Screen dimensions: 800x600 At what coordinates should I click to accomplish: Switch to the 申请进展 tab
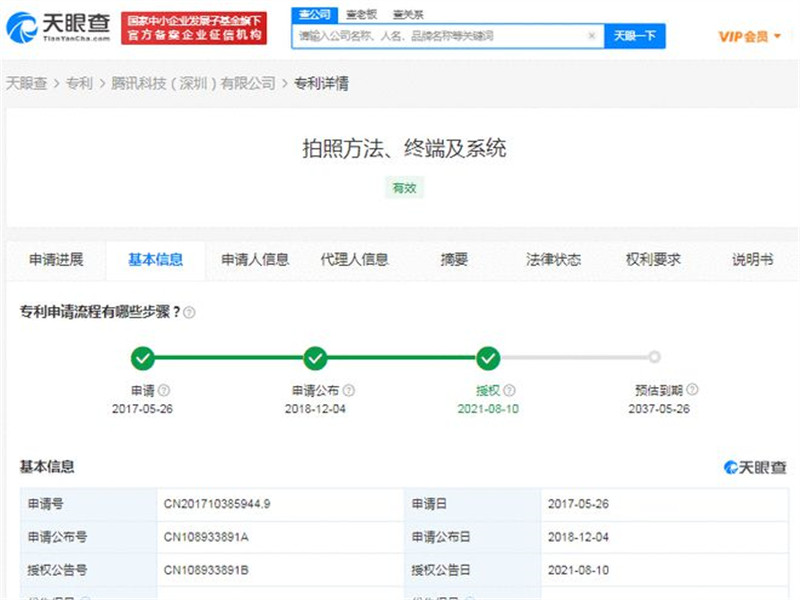pos(56,260)
